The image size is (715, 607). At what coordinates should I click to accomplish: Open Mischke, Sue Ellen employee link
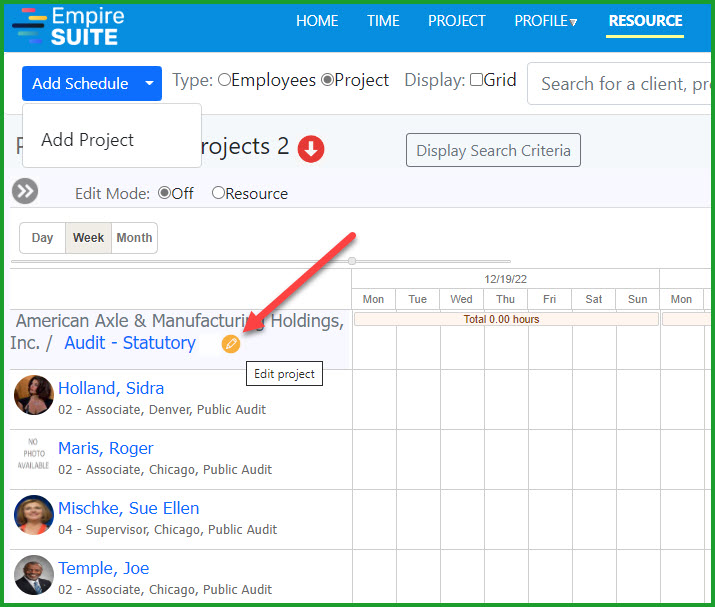(x=129, y=508)
